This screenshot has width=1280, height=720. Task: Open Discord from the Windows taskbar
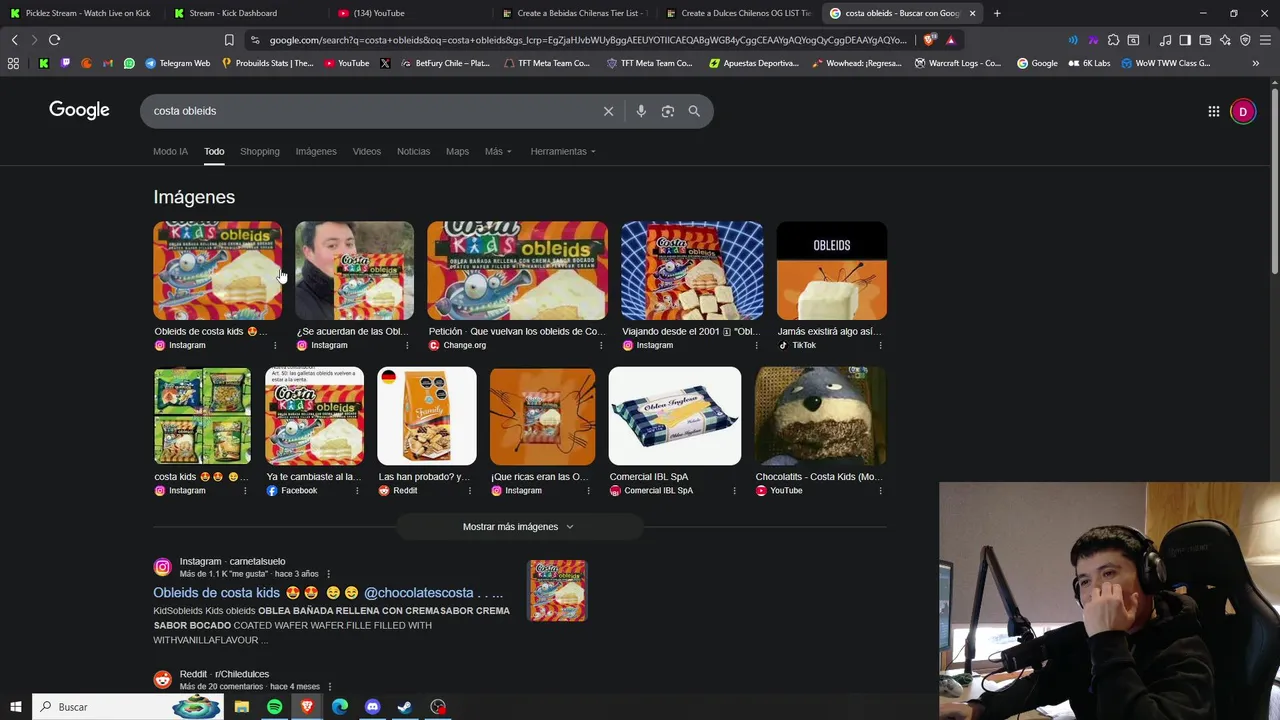pos(372,707)
